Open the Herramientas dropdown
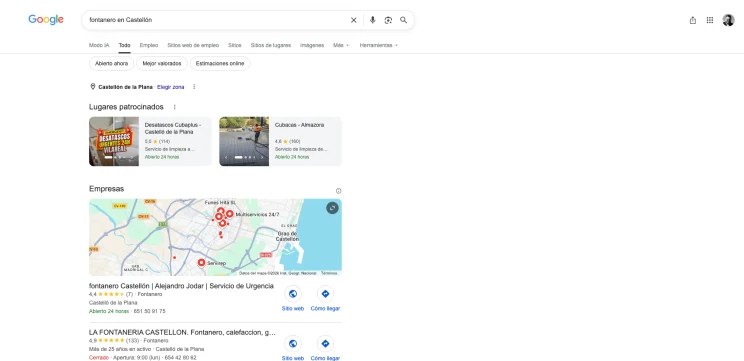This screenshot has height=361, width=744. (378, 45)
